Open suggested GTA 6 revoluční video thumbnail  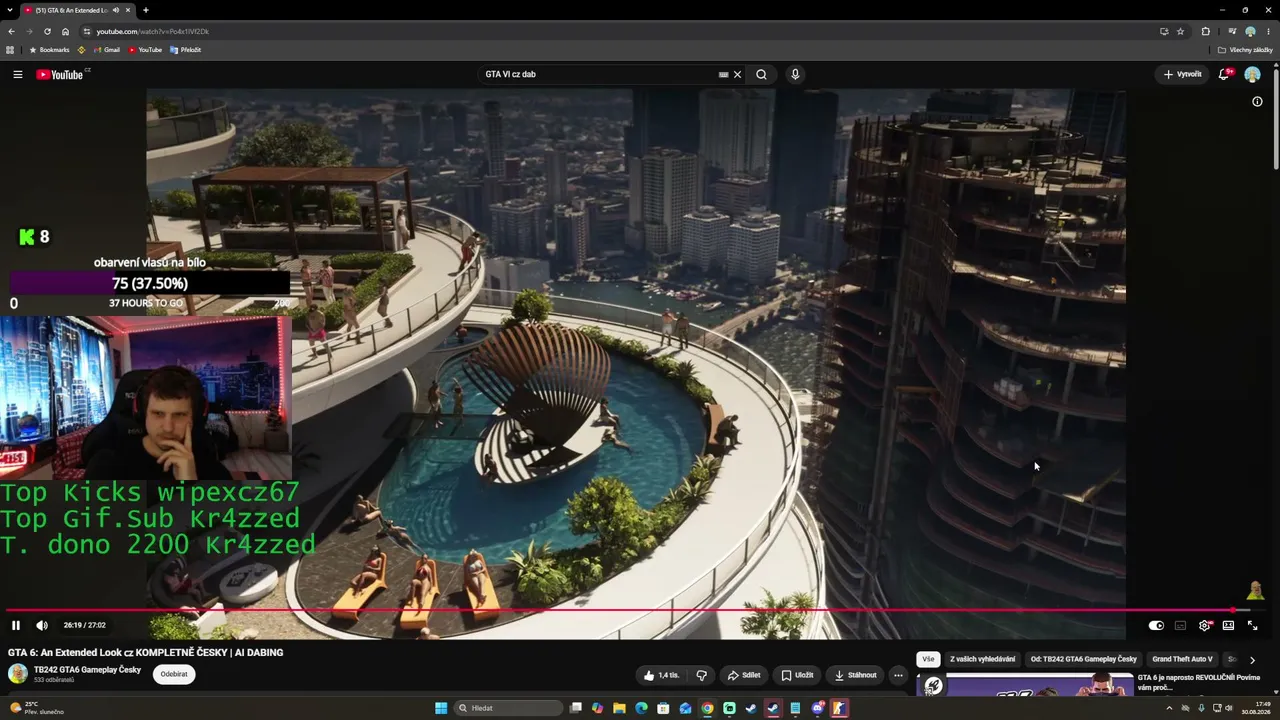[1024, 685]
